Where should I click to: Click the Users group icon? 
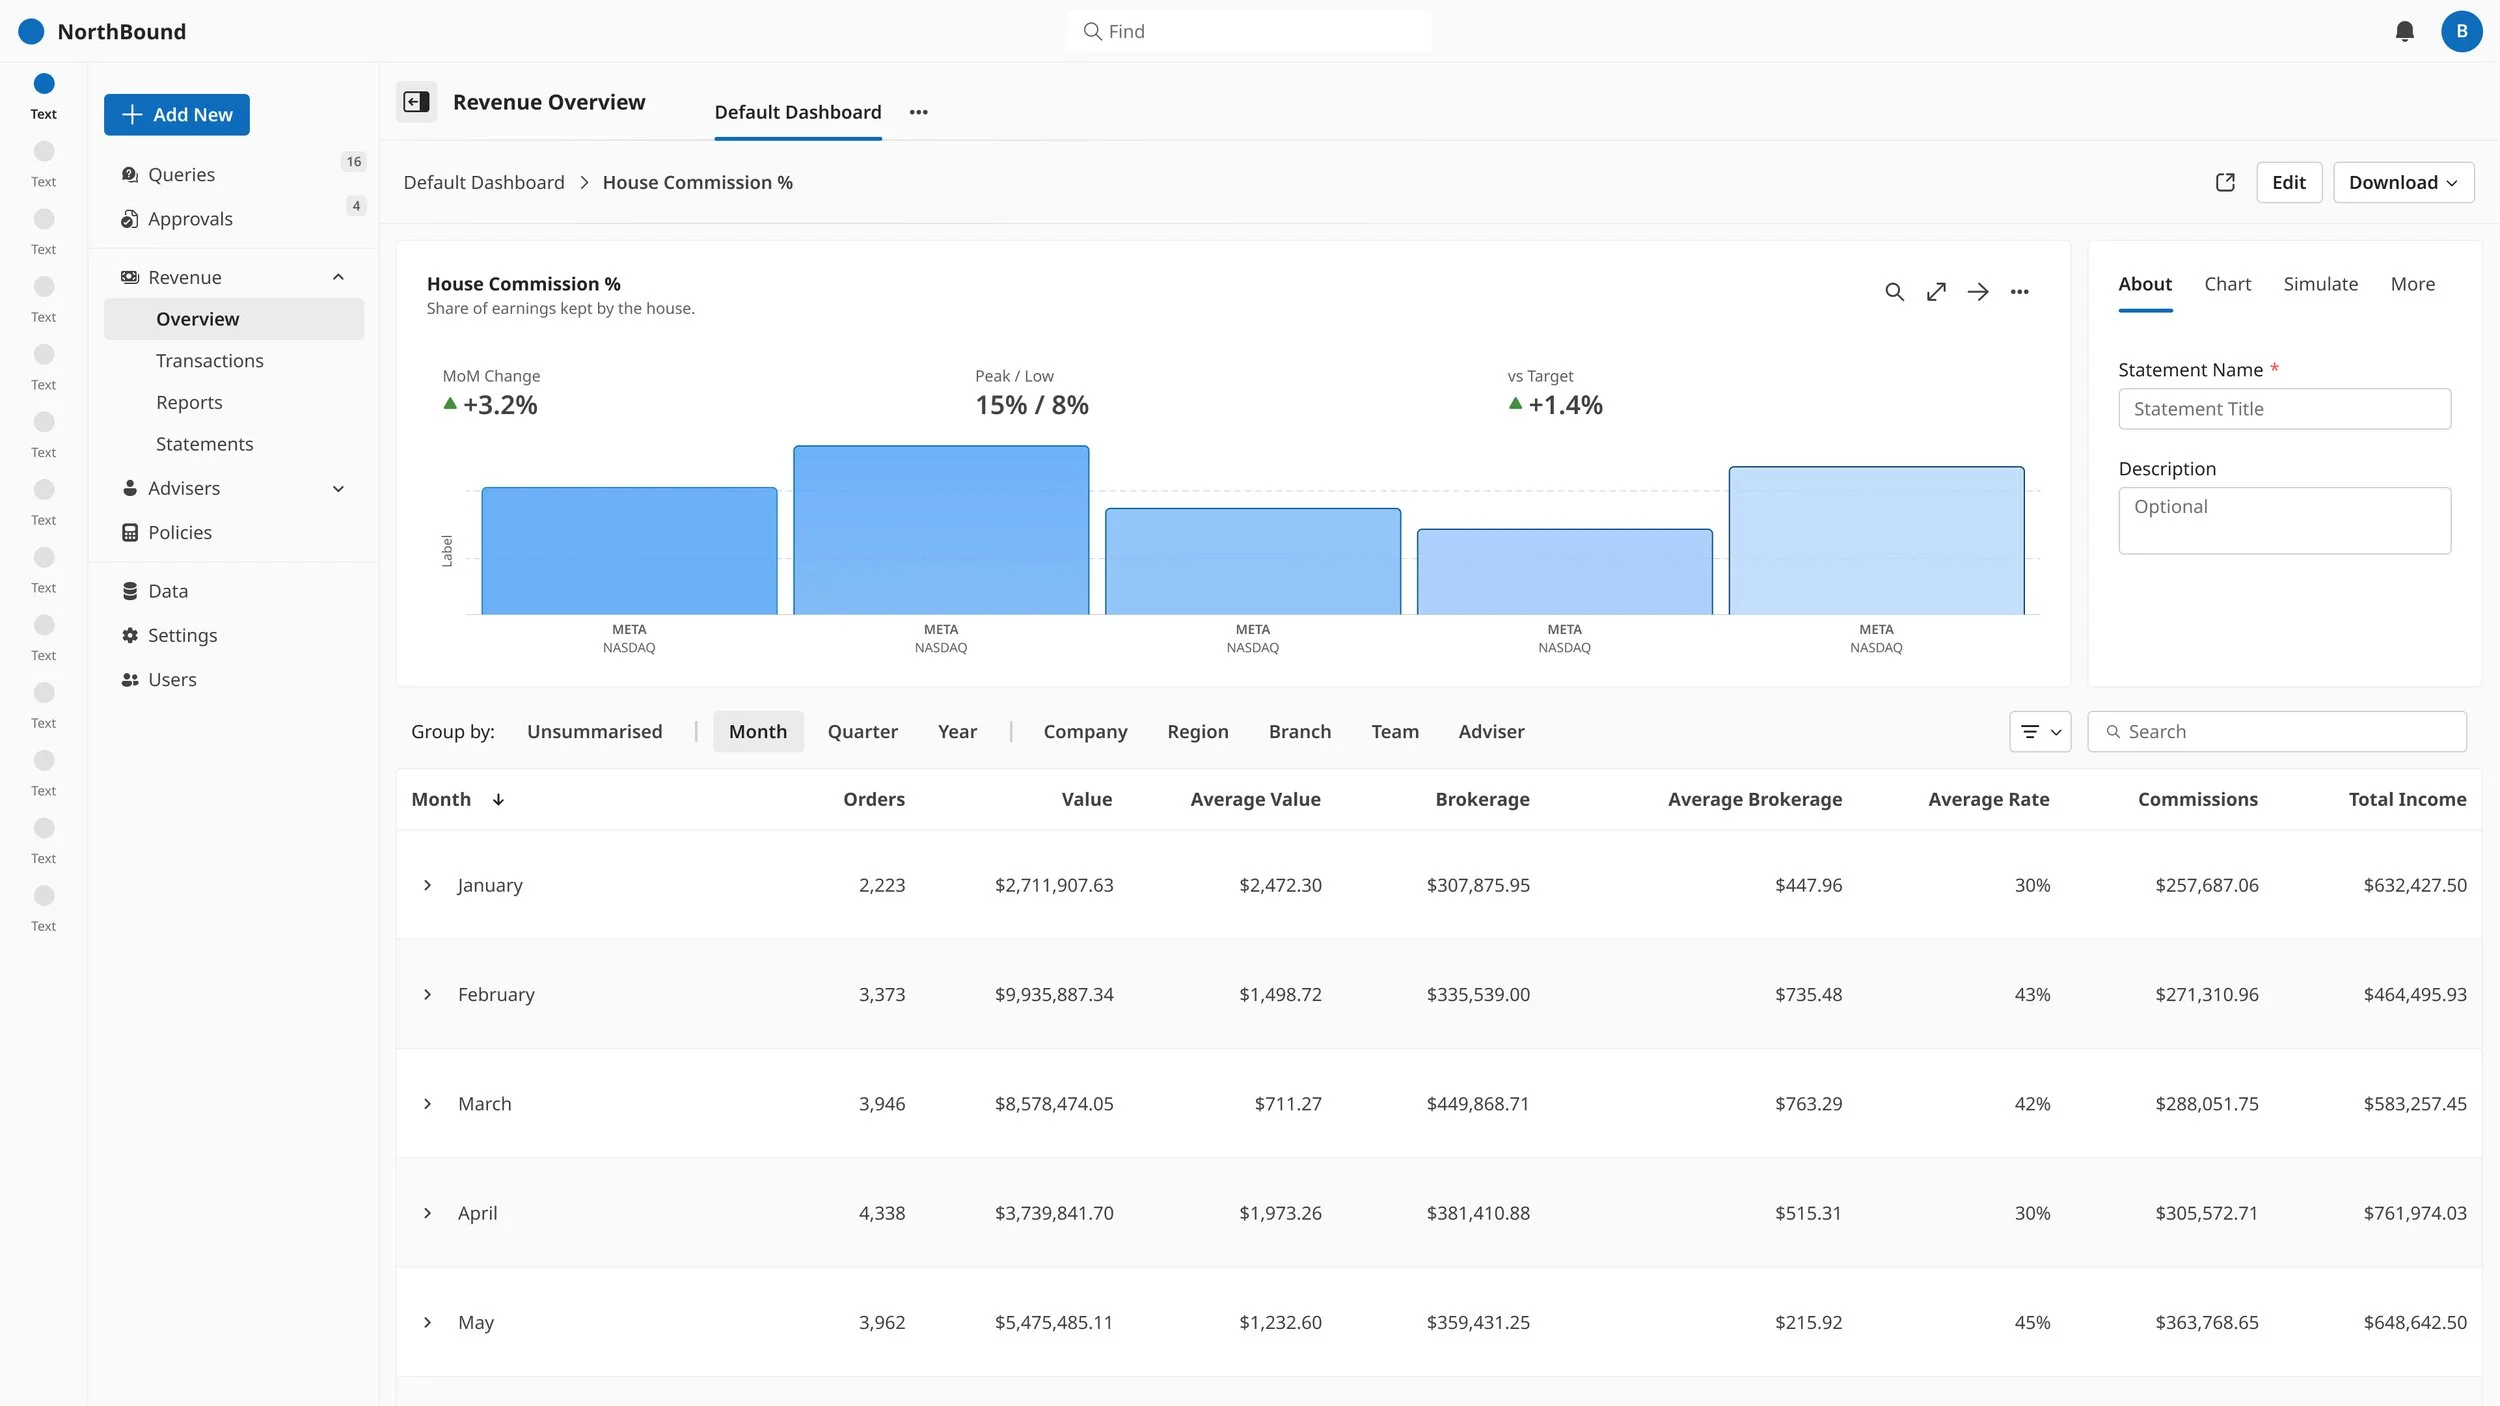pos(129,680)
